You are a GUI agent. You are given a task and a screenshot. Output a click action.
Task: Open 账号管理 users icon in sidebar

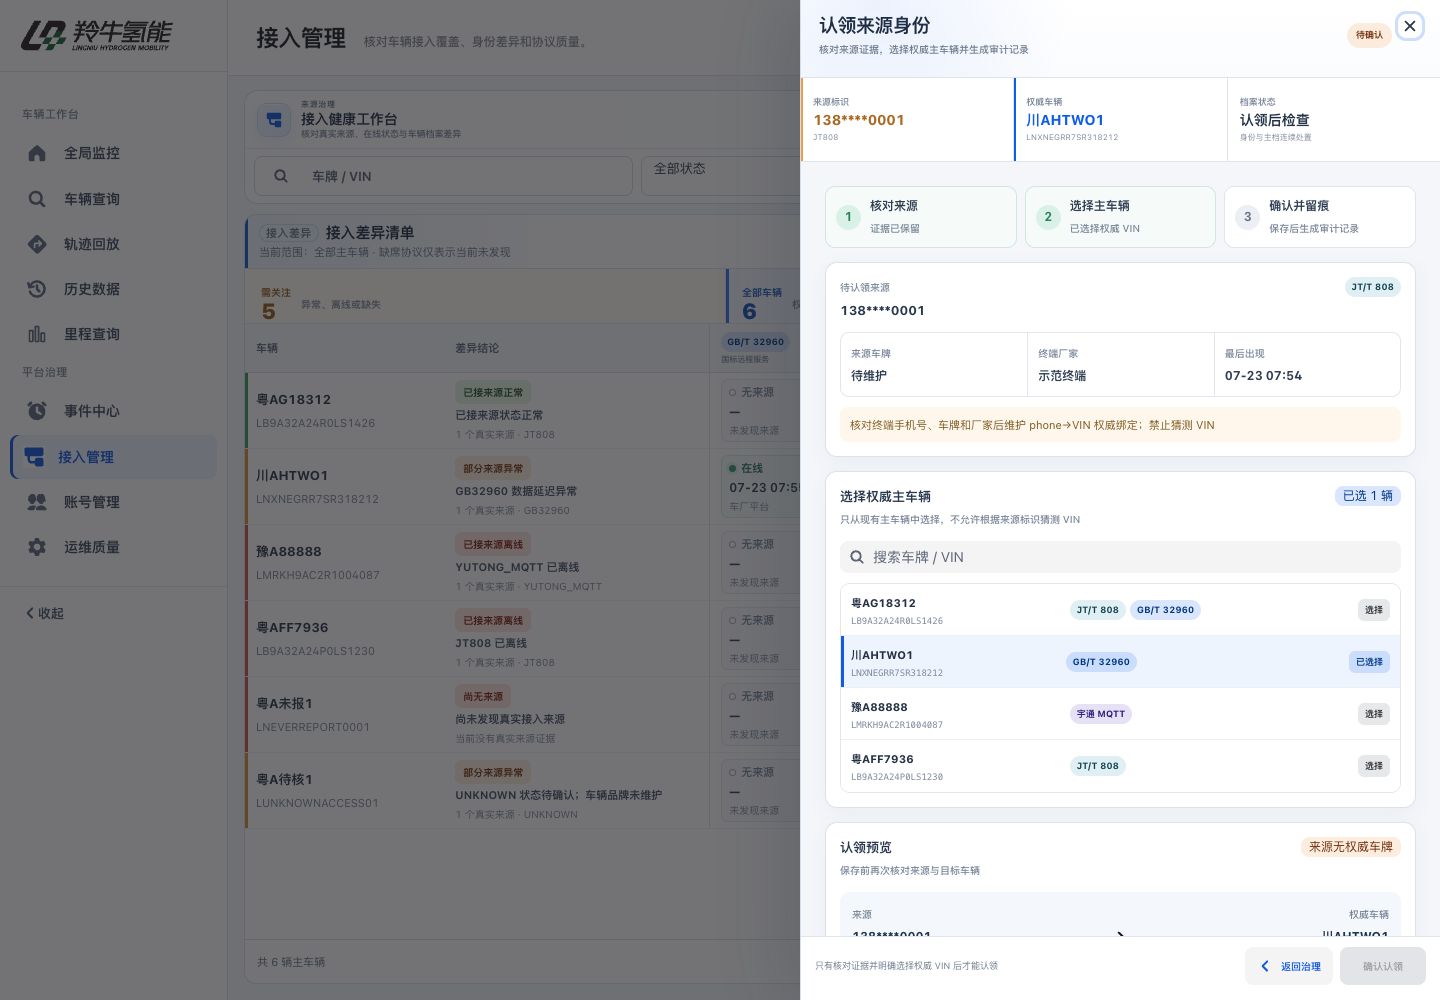point(37,502)
